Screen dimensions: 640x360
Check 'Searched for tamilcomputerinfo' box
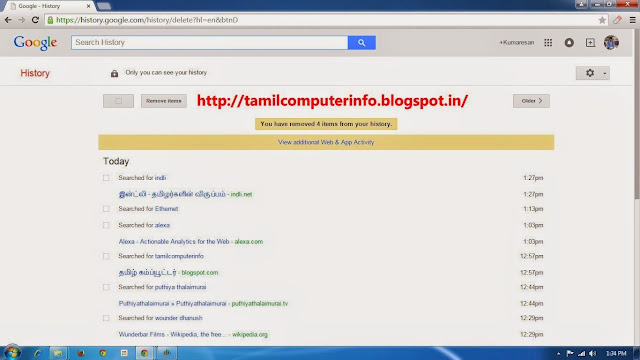click(x=106, y=256)
